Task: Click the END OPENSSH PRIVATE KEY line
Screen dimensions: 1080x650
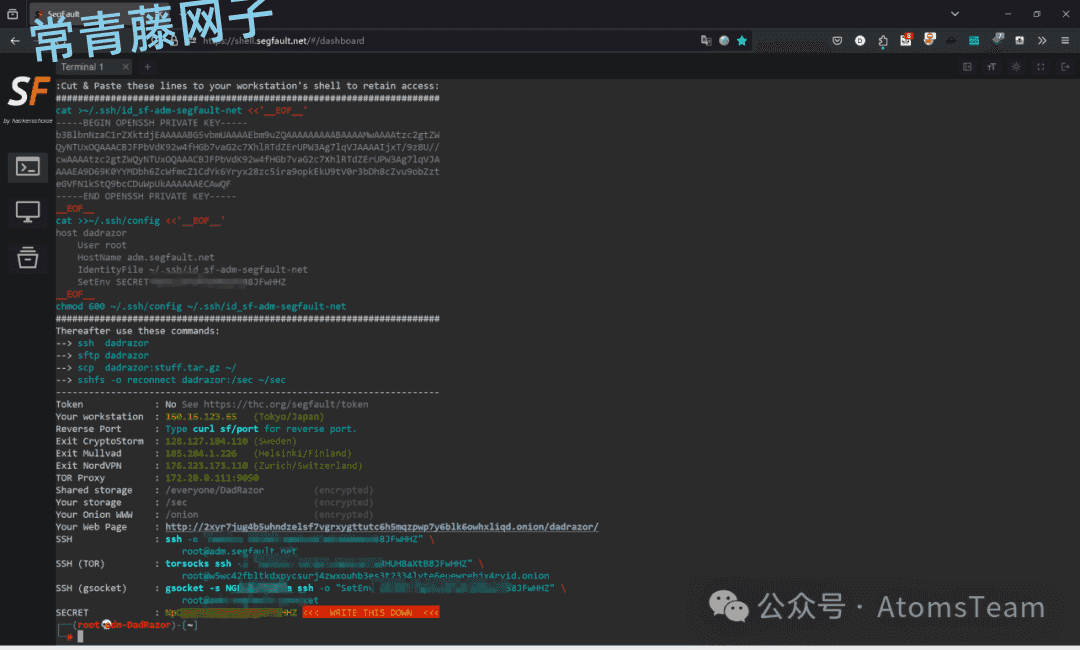Action: click(146, 196)
